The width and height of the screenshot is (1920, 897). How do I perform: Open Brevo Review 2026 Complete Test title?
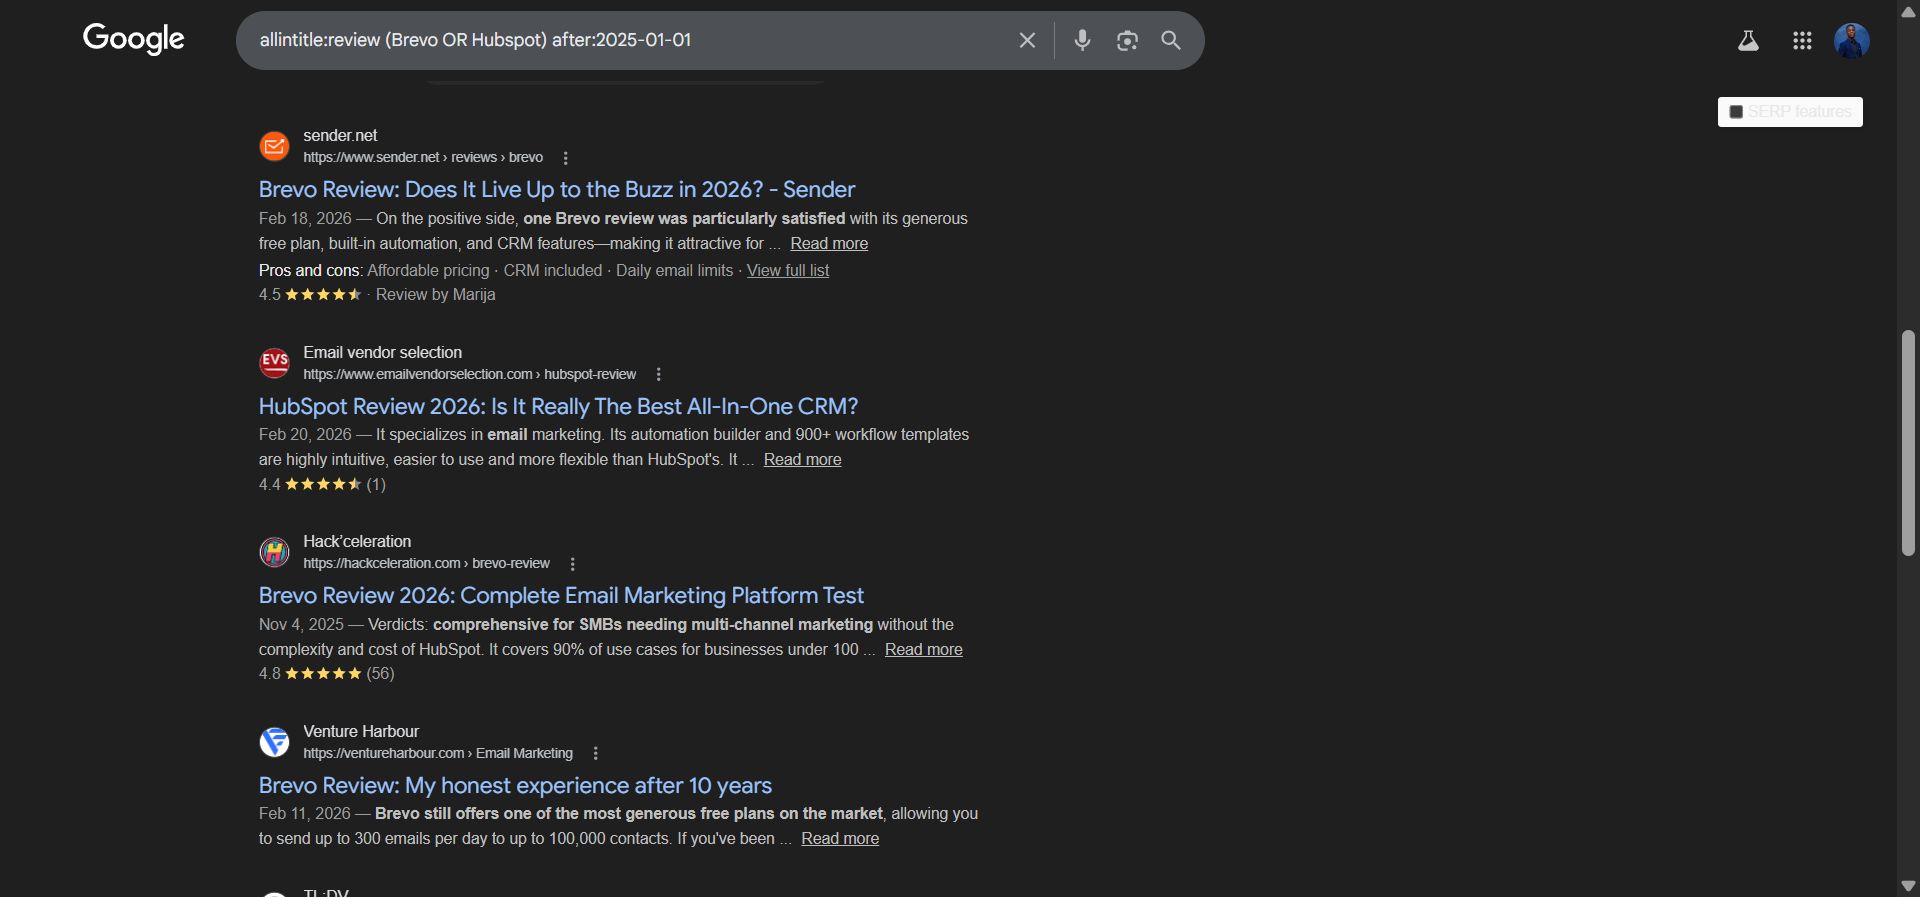click(x=561, y=595)
